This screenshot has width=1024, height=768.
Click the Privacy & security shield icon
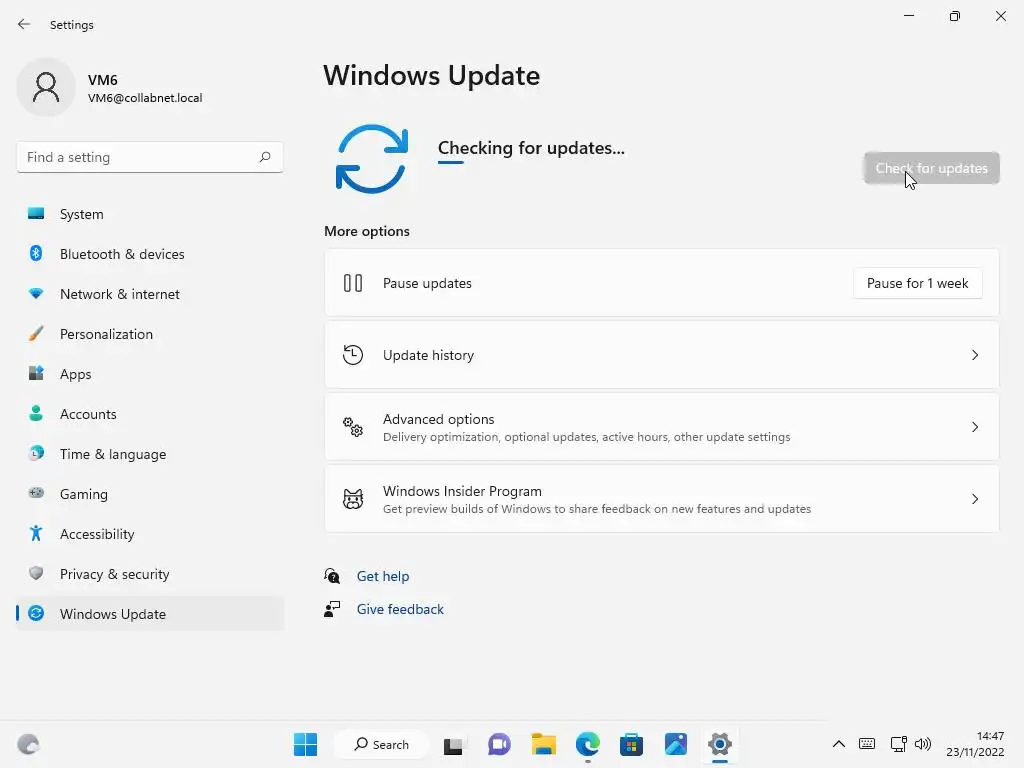36,573
